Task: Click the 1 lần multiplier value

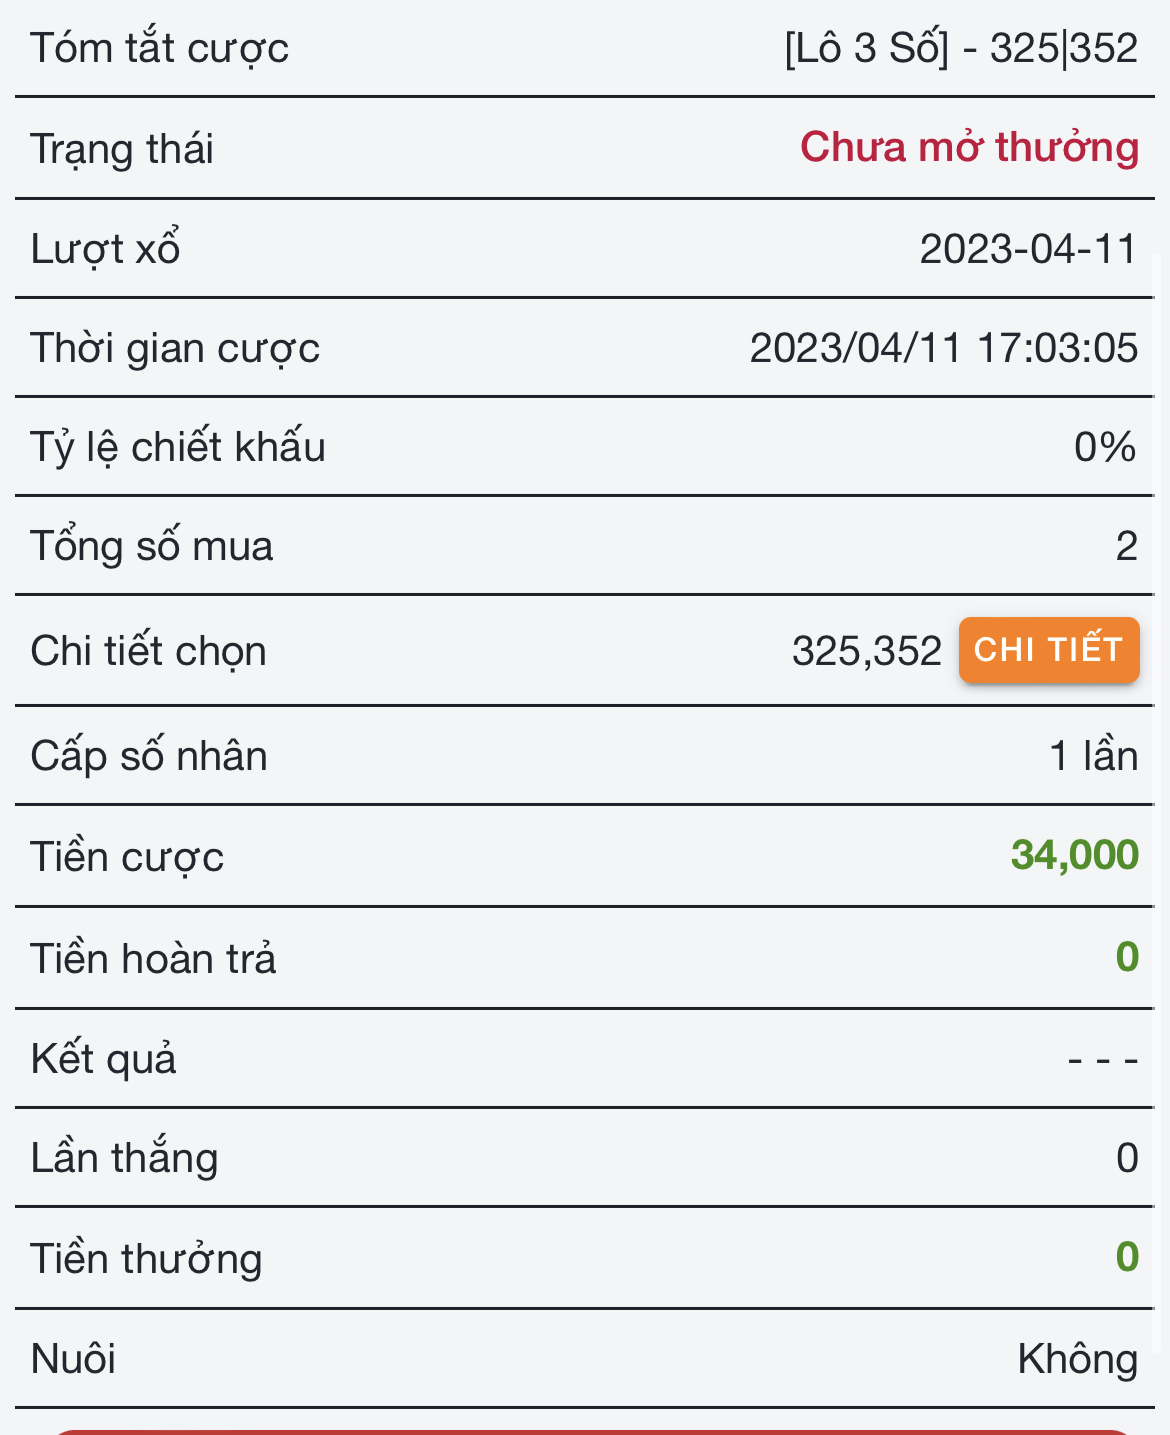Action: coord(1093,756)
